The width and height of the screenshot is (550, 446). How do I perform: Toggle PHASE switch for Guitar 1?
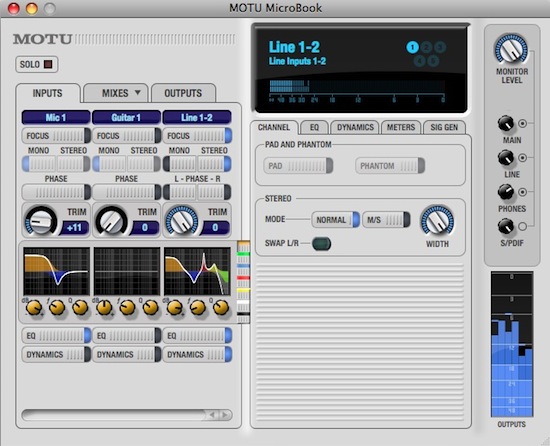coord(127,192)
